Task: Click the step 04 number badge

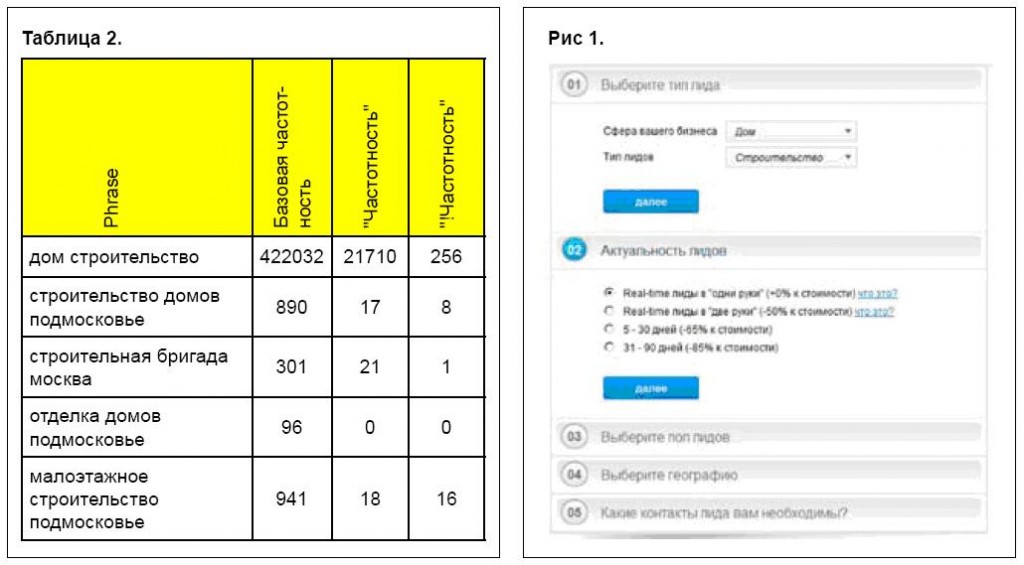Action: tap(574, 474)
